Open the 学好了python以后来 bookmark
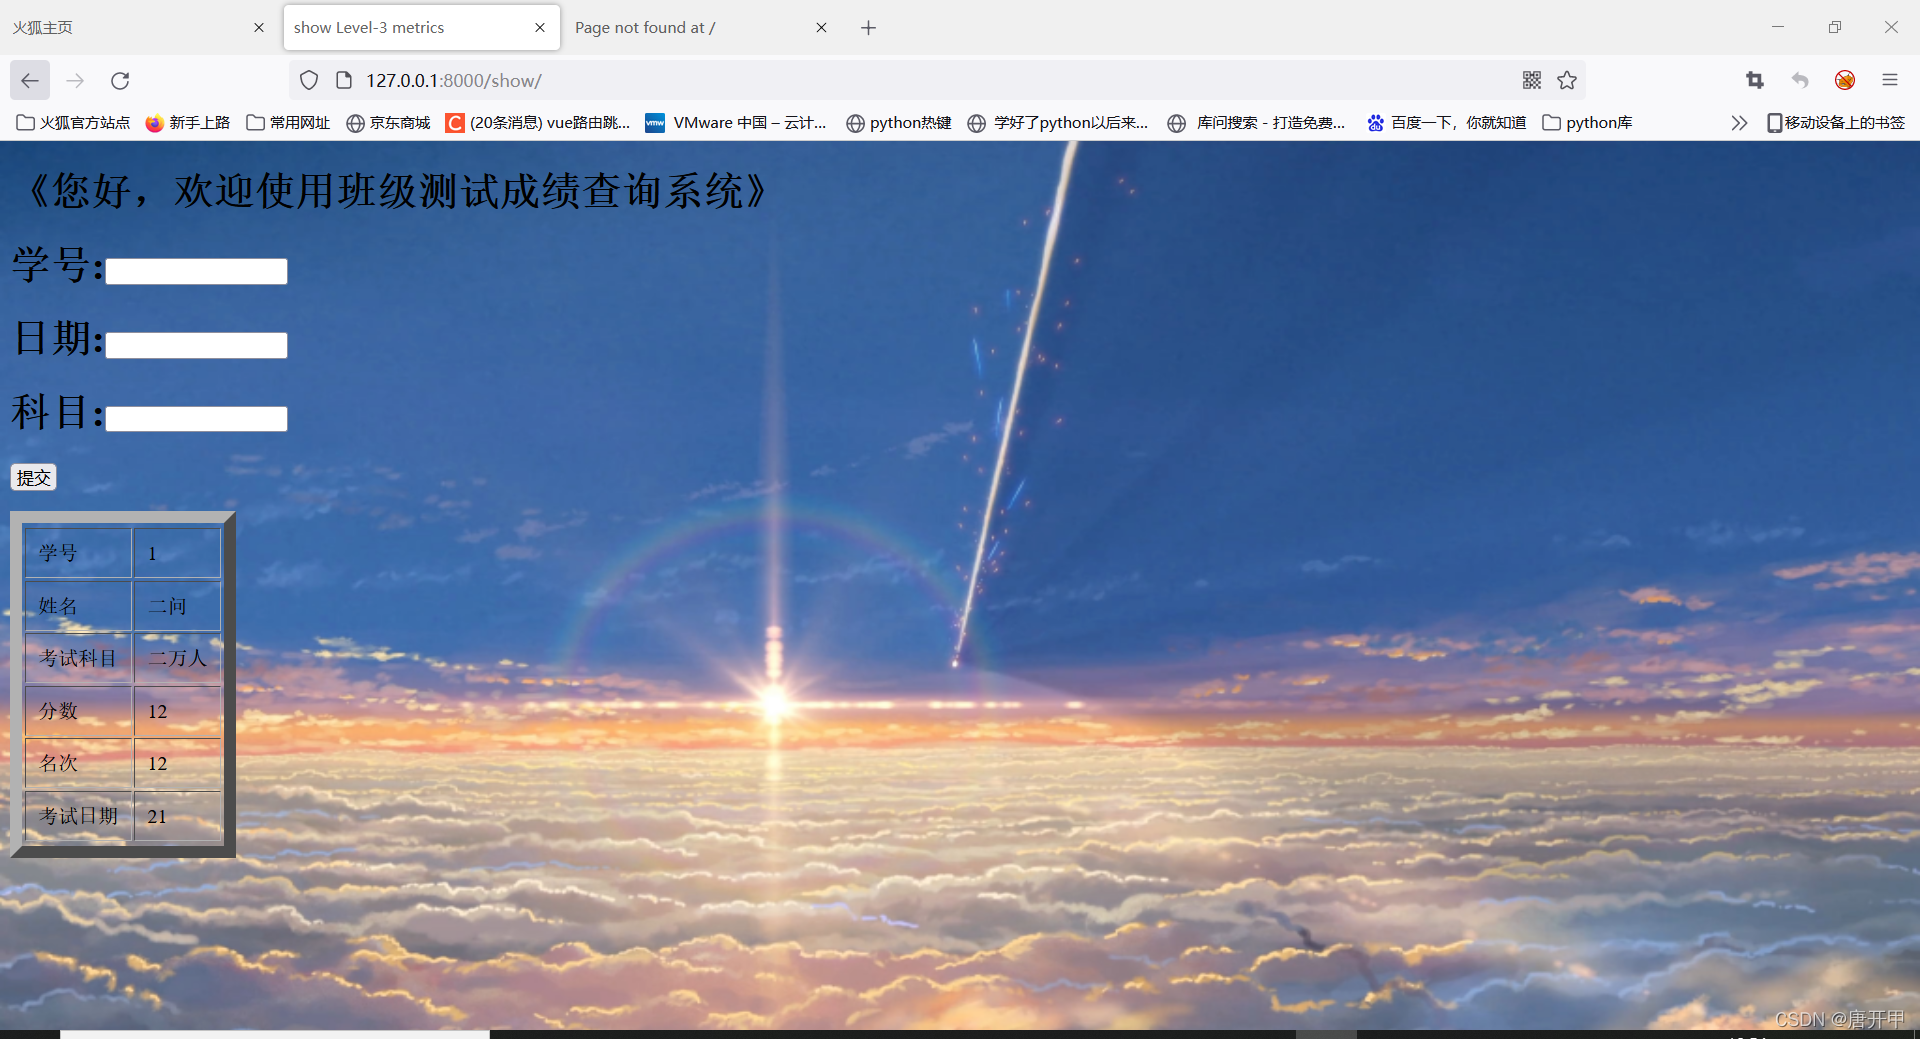1920x1039 pixels. 1058,123
